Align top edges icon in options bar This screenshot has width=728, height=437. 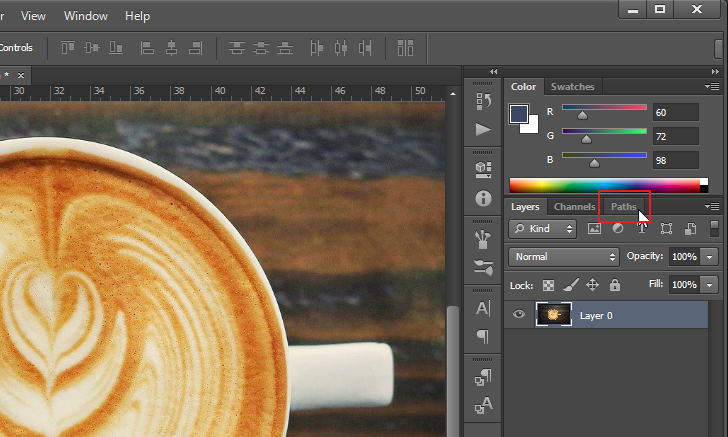click(x=68, y=47)
